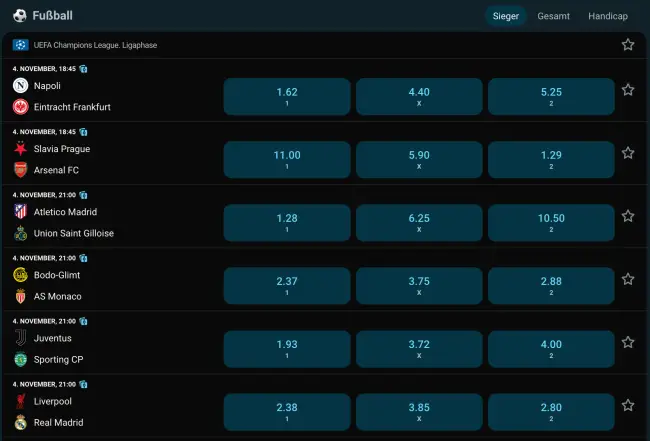Open the Atletico Madrid team name link

(x=65, y=212)
